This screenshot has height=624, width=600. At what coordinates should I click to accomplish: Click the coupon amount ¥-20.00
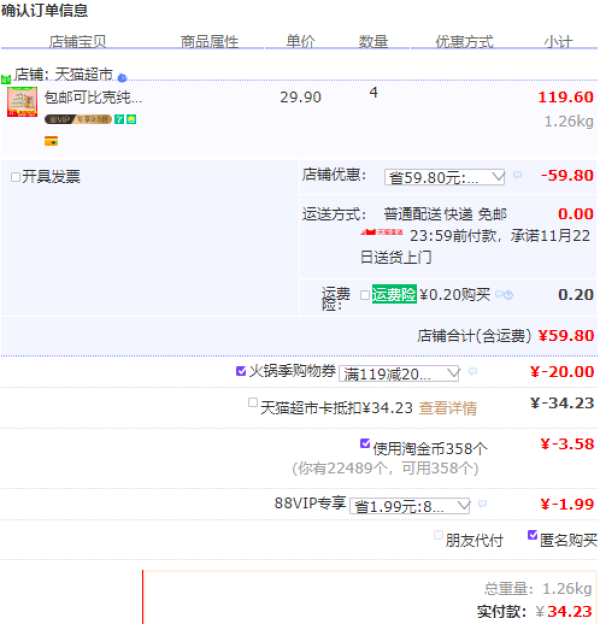tap(562, 372)
